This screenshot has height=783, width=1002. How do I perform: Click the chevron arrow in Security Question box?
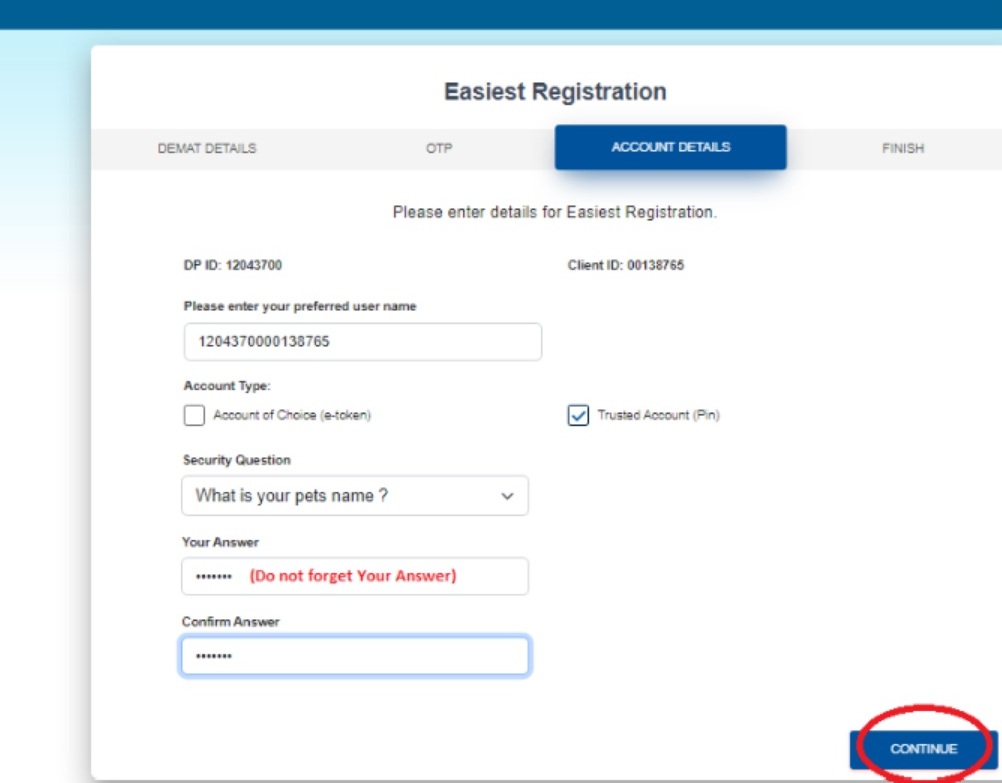[x=507, y=496]
